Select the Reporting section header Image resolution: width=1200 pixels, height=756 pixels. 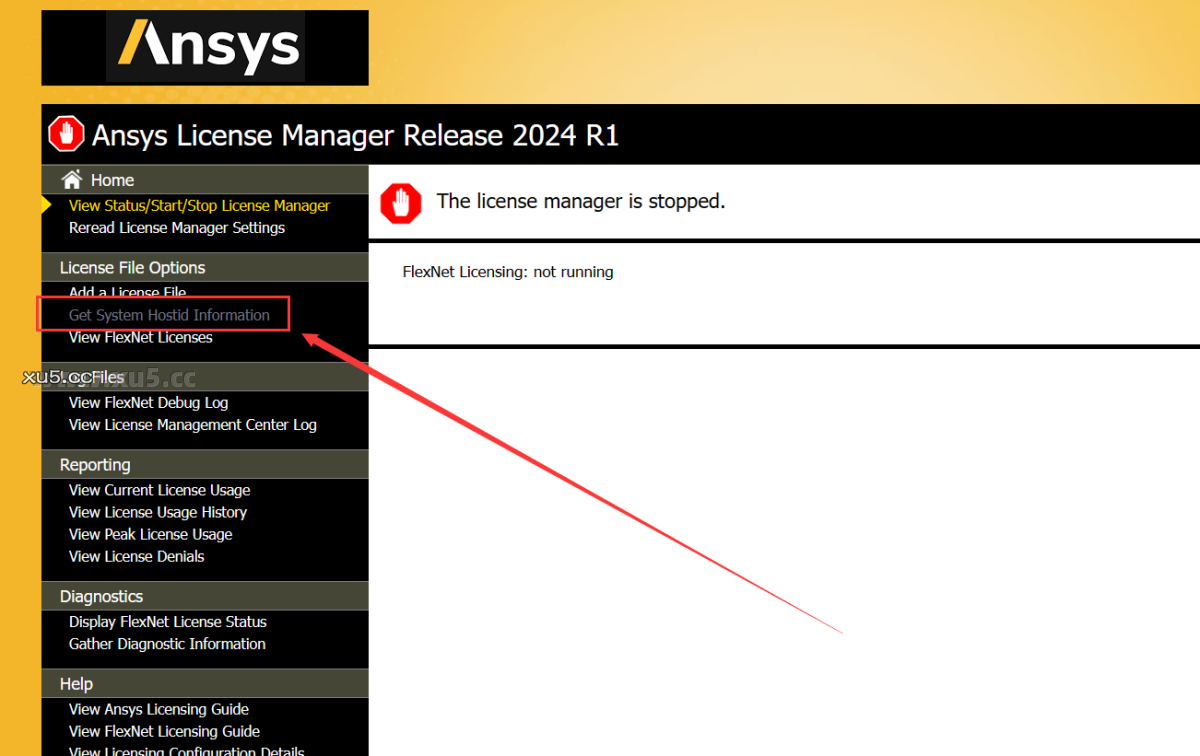coord(95,464)
